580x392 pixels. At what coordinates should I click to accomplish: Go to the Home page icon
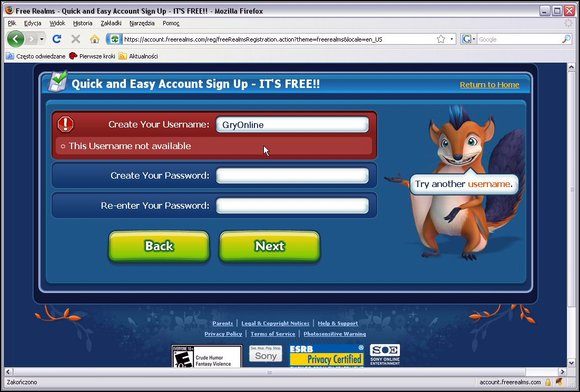tap(95, 39)
